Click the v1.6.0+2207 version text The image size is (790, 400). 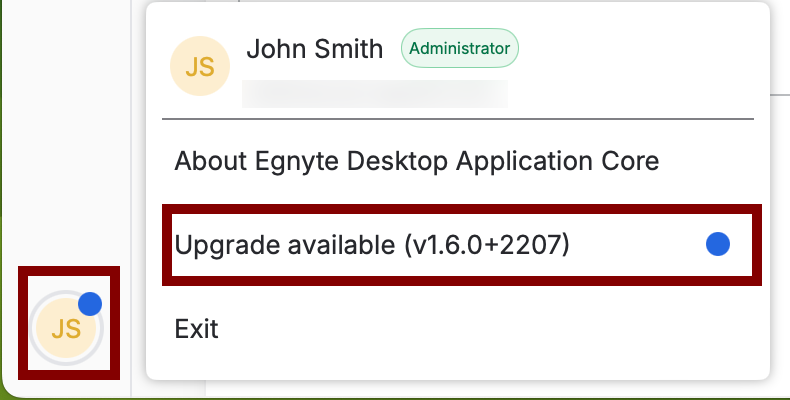pos(487,245)
